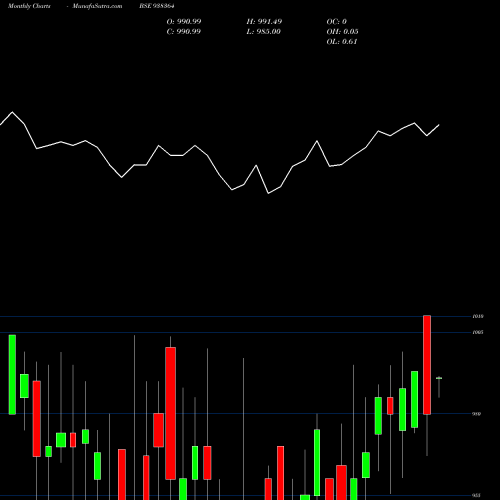Click the '955' price axis label
The image size is (500, 500).
pyautogui.click(x=476, y=495)
